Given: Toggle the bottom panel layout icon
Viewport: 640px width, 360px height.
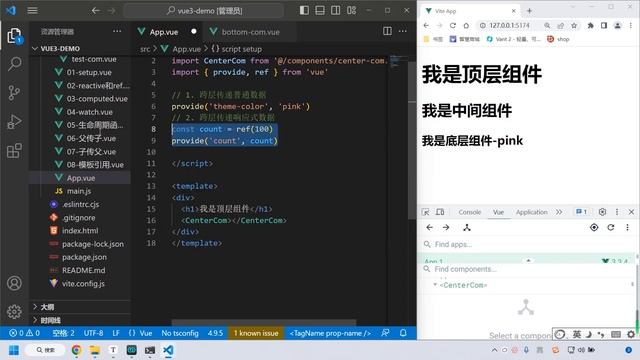Looking at the screenshot, I should [320, 11].
